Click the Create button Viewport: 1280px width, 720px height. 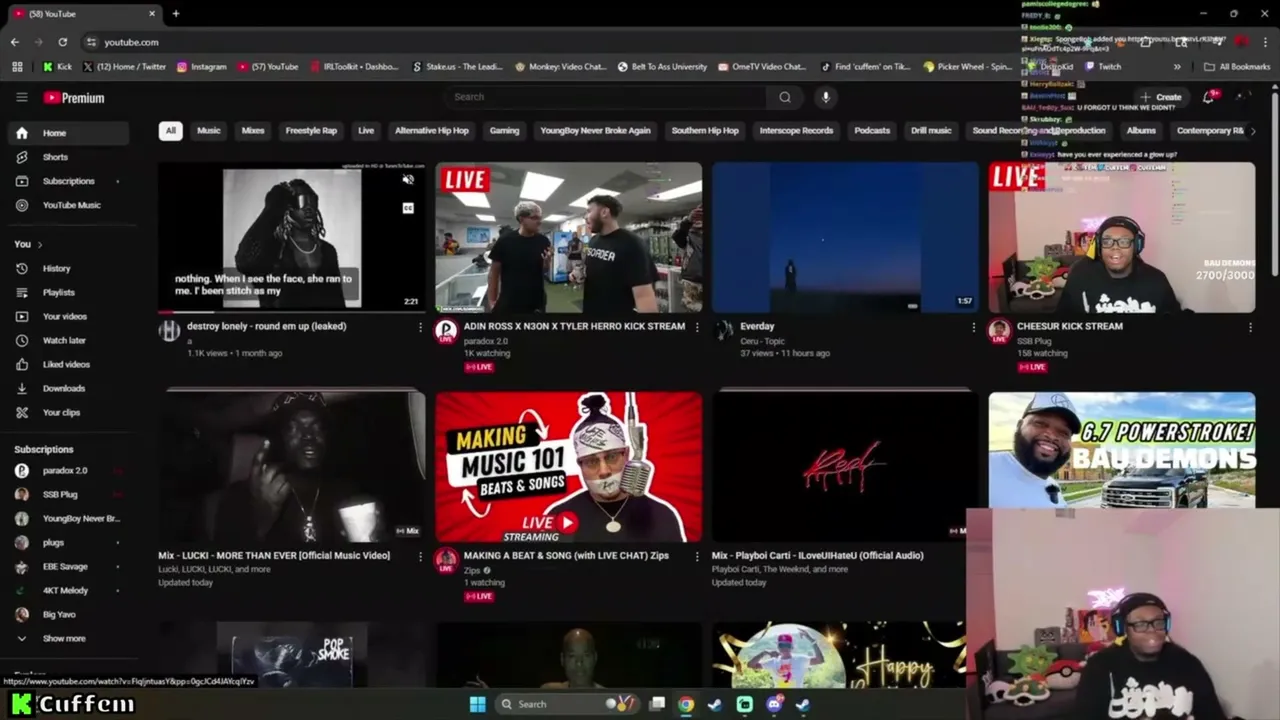tap(1161, 98)
